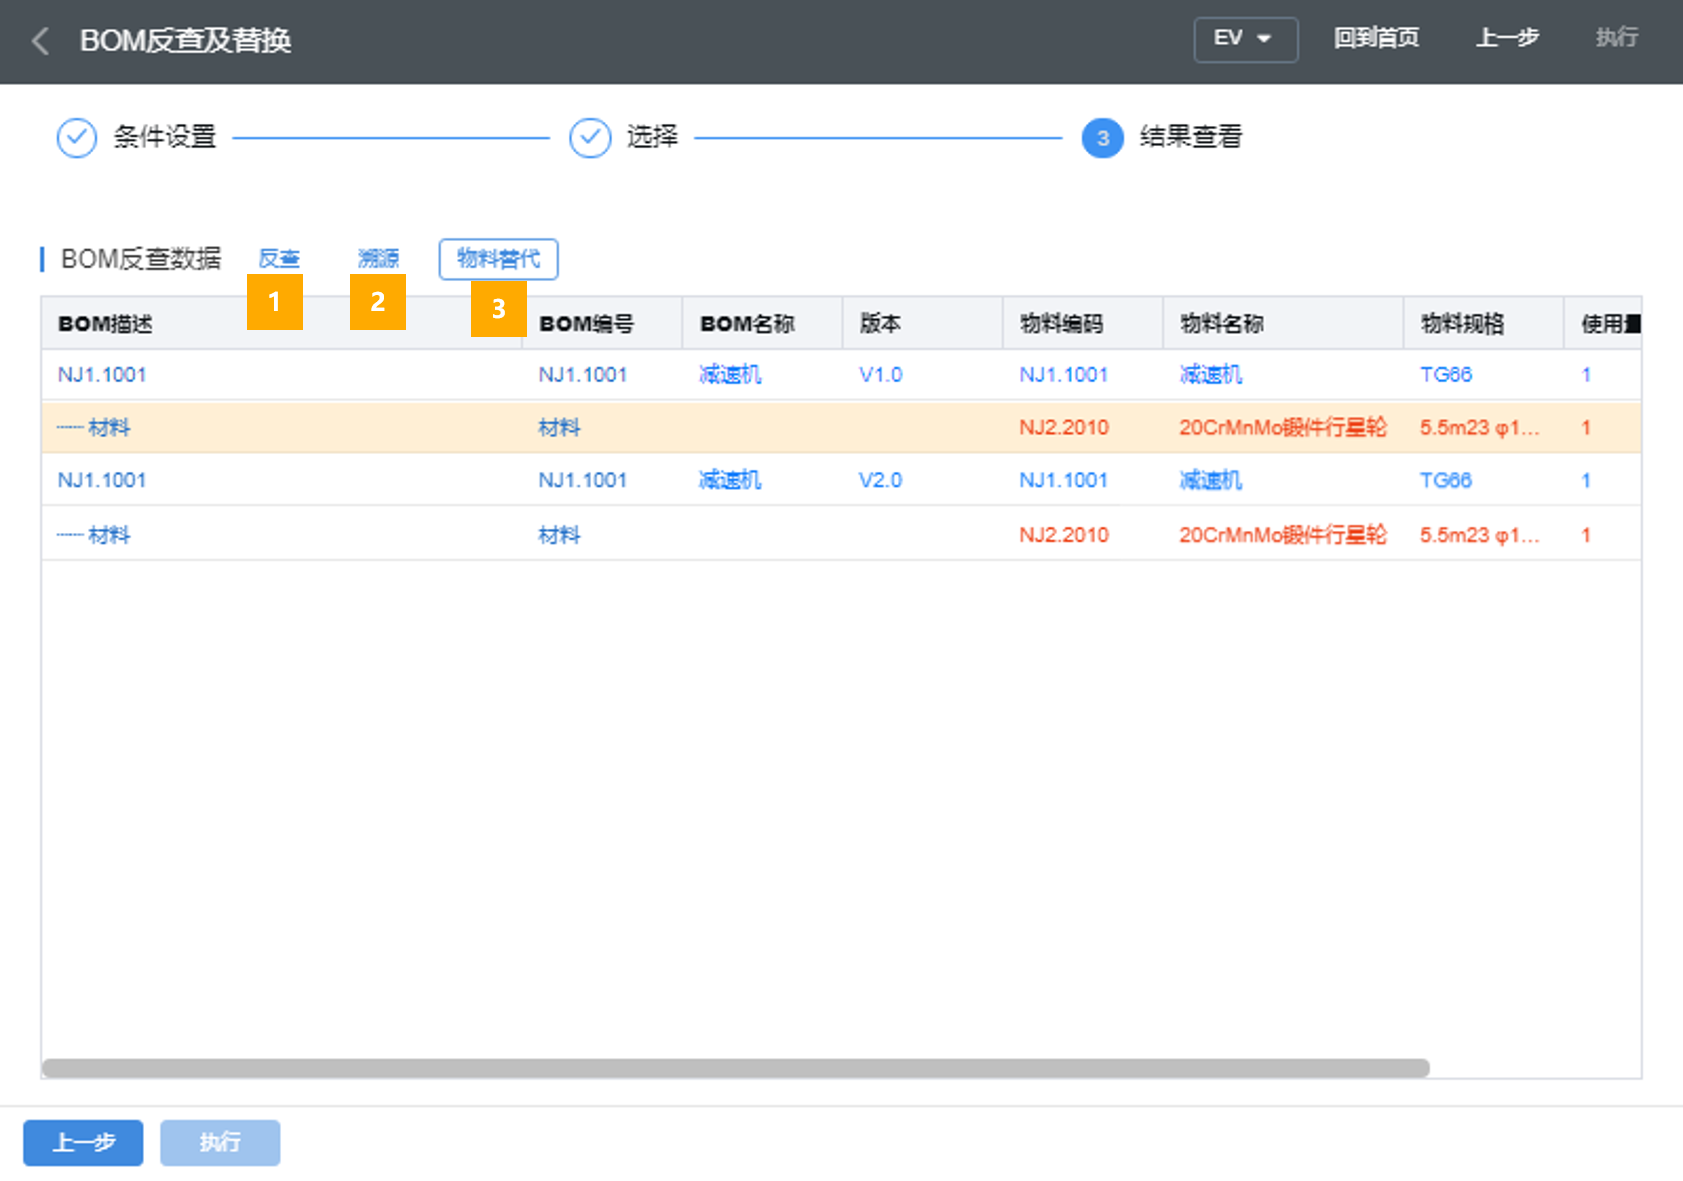The height and width of the screenshot is (1181, 1683).
Task: Select the 条件设置 step checkmark icon
Action: [x=77, y=138]
